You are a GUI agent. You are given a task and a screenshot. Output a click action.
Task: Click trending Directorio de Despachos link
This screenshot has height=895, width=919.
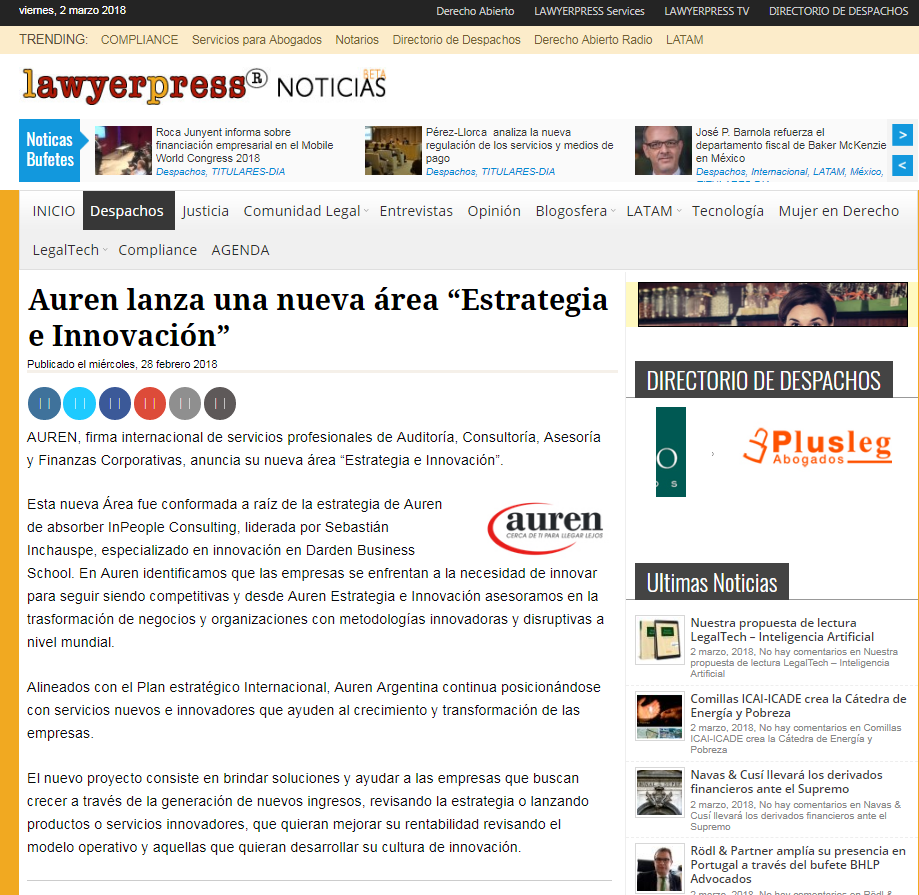pyautogui.click(x=457, y=40)
